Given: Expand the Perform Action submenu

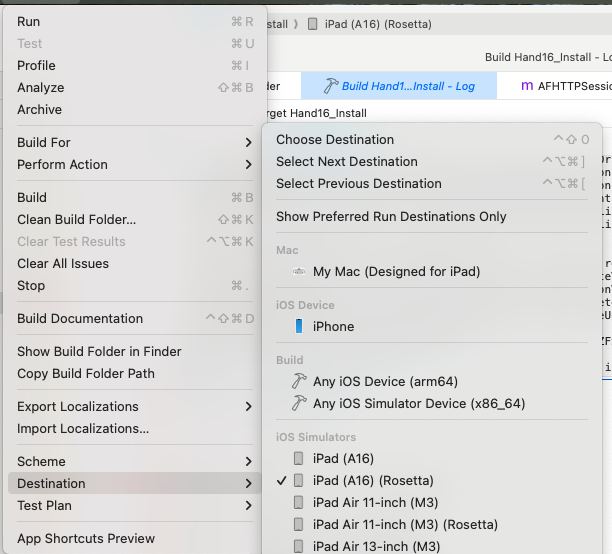Looking at the screenshot, I should [135, 164].
